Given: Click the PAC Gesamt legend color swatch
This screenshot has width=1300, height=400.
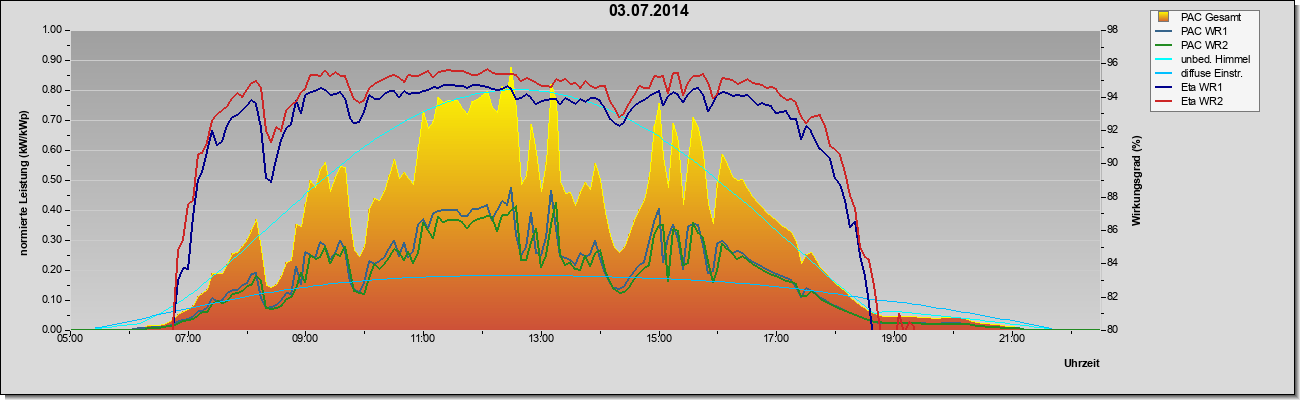Looking at the screenshot, I should [x=1167, y=17].
